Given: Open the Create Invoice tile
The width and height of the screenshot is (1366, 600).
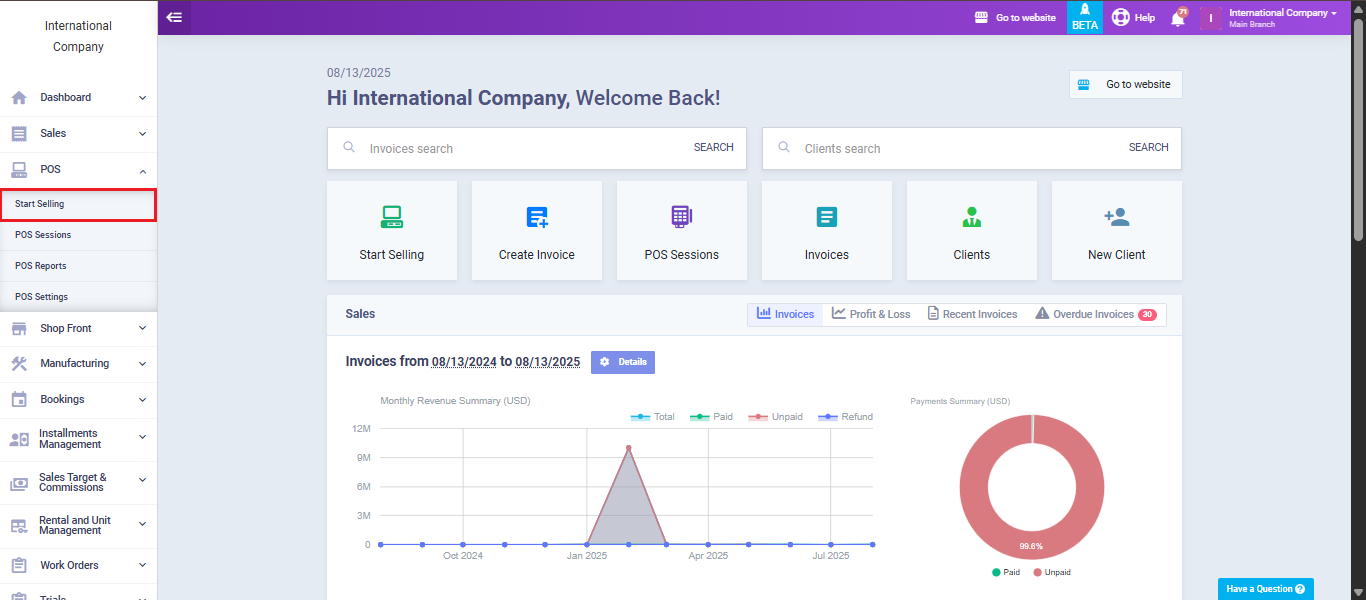Looking at the screenshot, I should point(537,231).
